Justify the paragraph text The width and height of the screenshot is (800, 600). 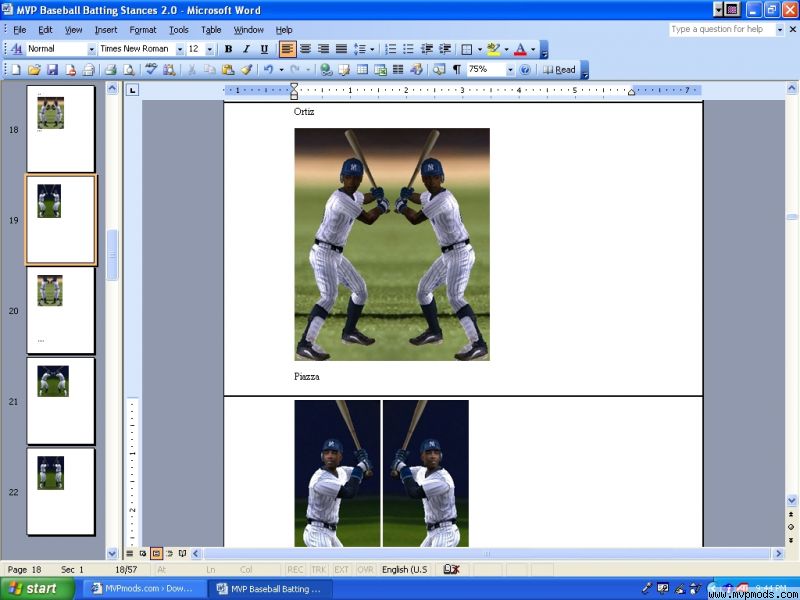point(341,49)
